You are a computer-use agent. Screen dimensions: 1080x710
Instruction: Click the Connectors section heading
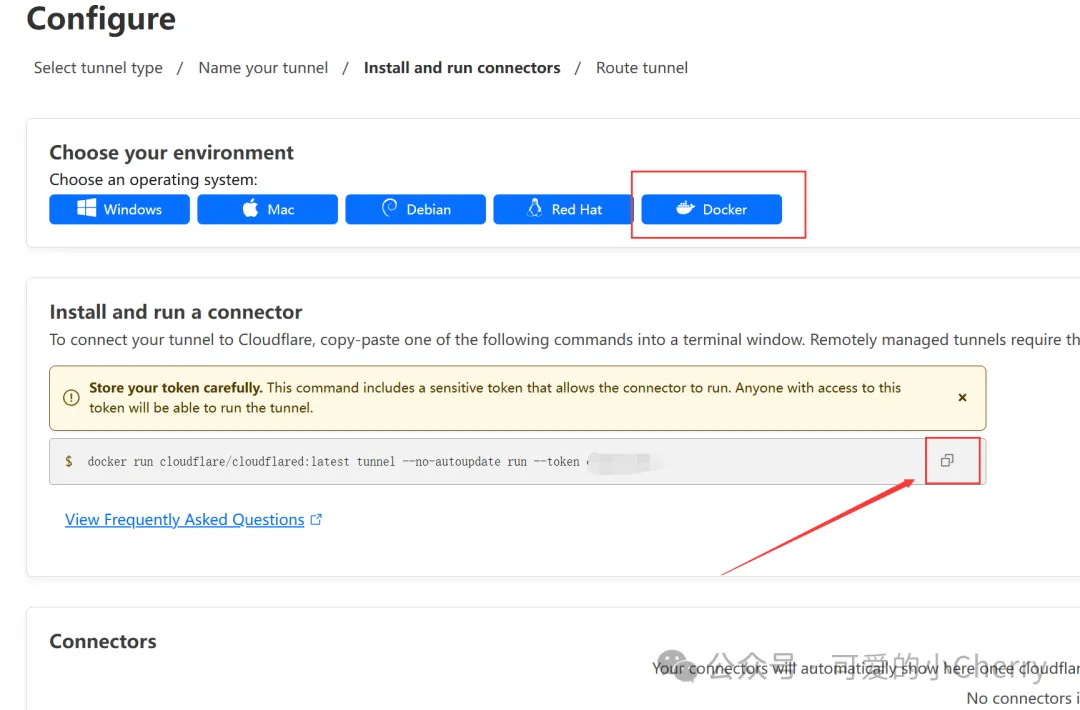[103, 641]
